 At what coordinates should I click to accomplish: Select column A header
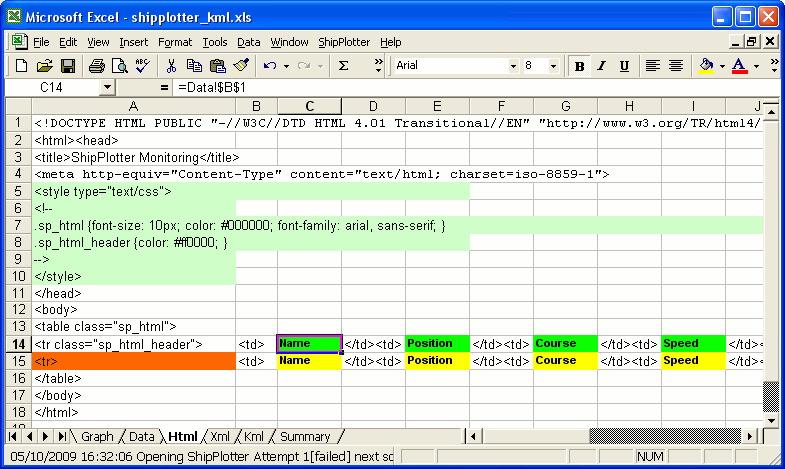pyautogui.click(x=134, y=106)
